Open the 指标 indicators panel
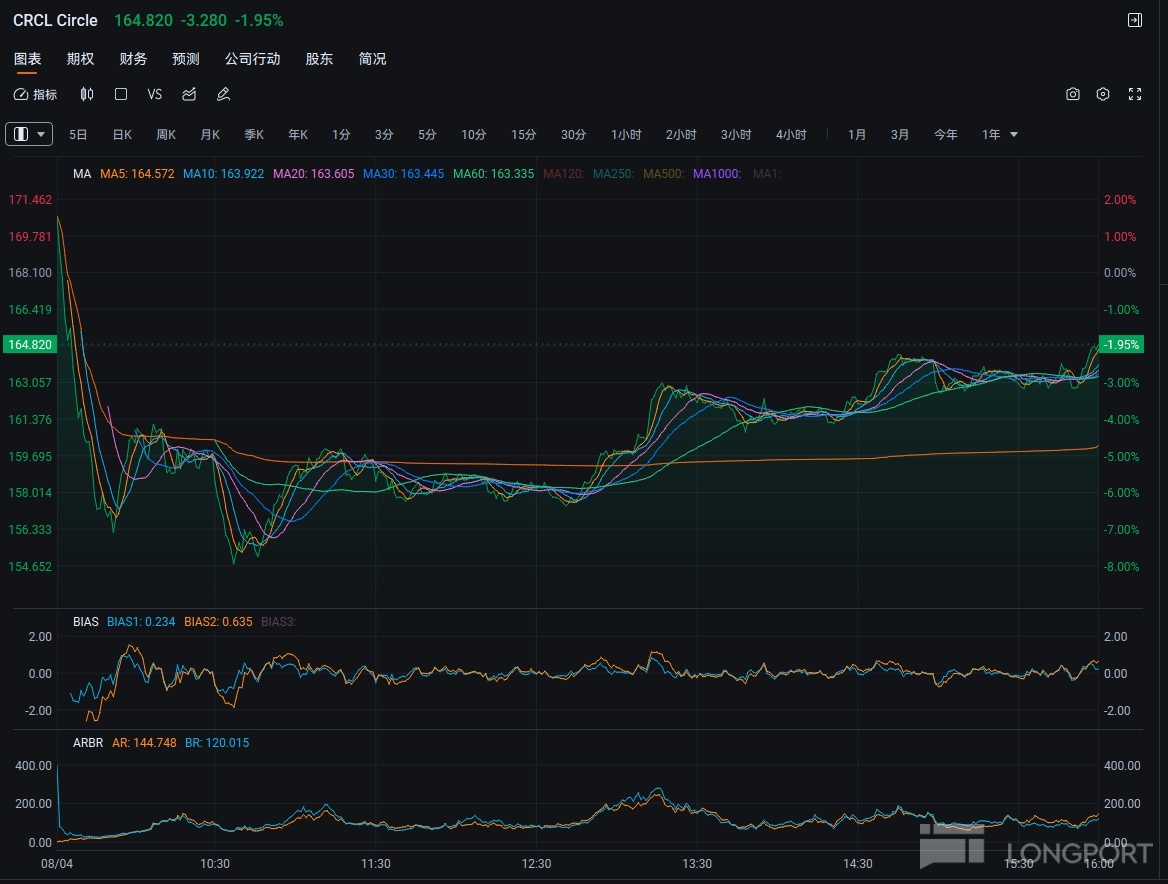 (35, 94)
